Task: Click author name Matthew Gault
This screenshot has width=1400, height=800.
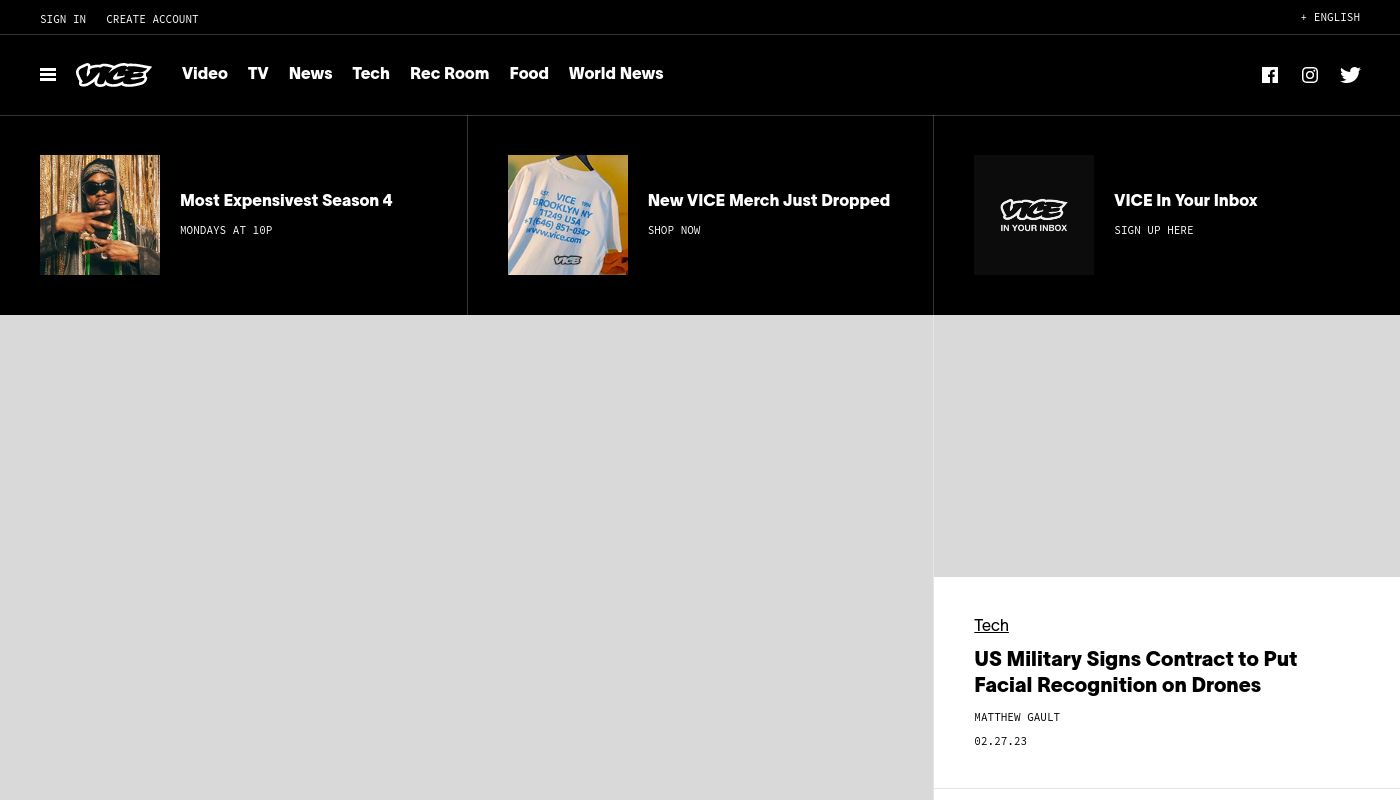Action: 1017,717
